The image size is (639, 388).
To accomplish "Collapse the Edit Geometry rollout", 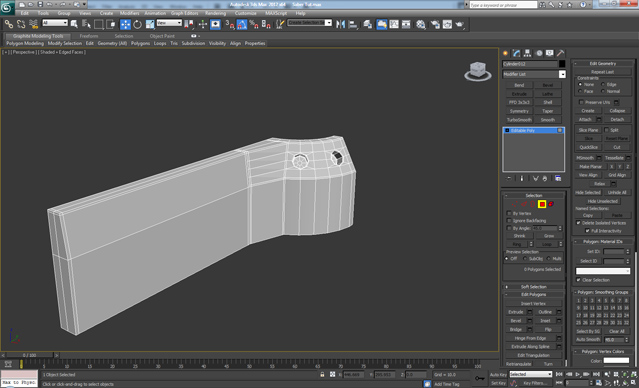I will tap(603, 64).
